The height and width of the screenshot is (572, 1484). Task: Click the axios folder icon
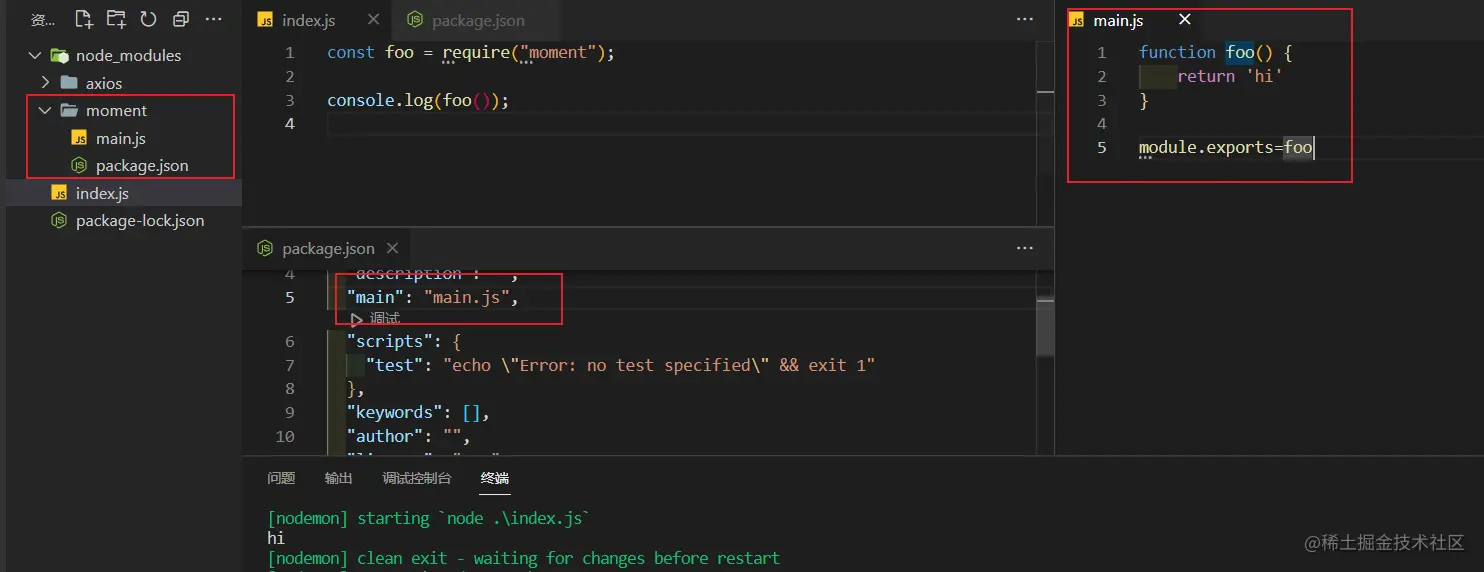coord(69,83)
